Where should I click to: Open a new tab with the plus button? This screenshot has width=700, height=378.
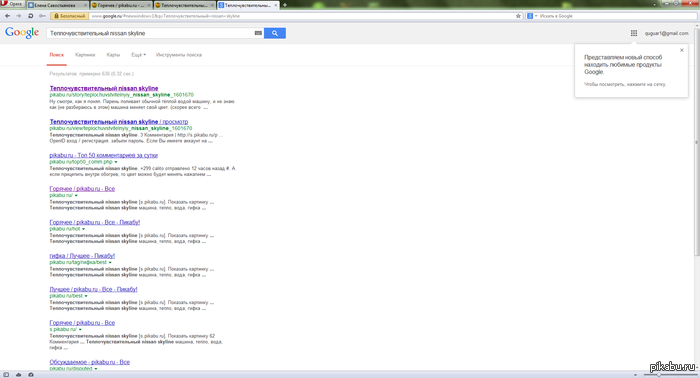285,5
